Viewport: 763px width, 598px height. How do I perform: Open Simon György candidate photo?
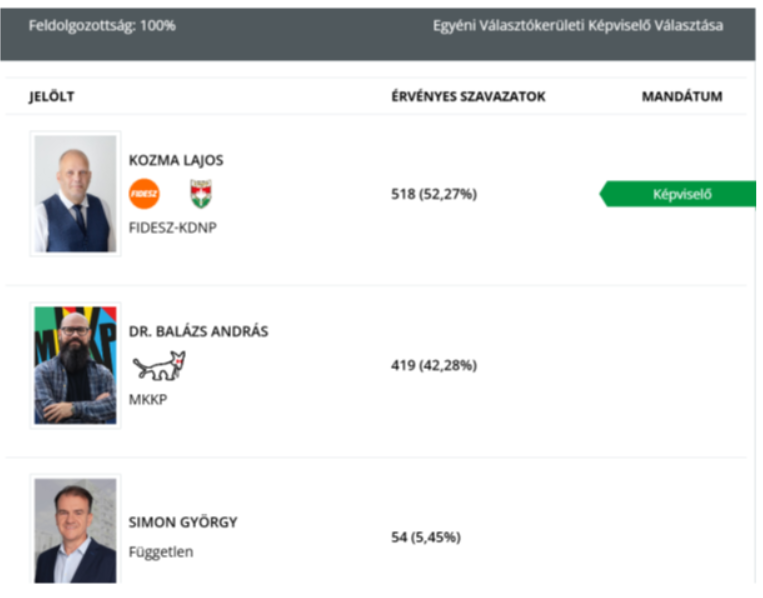[75, 530]
